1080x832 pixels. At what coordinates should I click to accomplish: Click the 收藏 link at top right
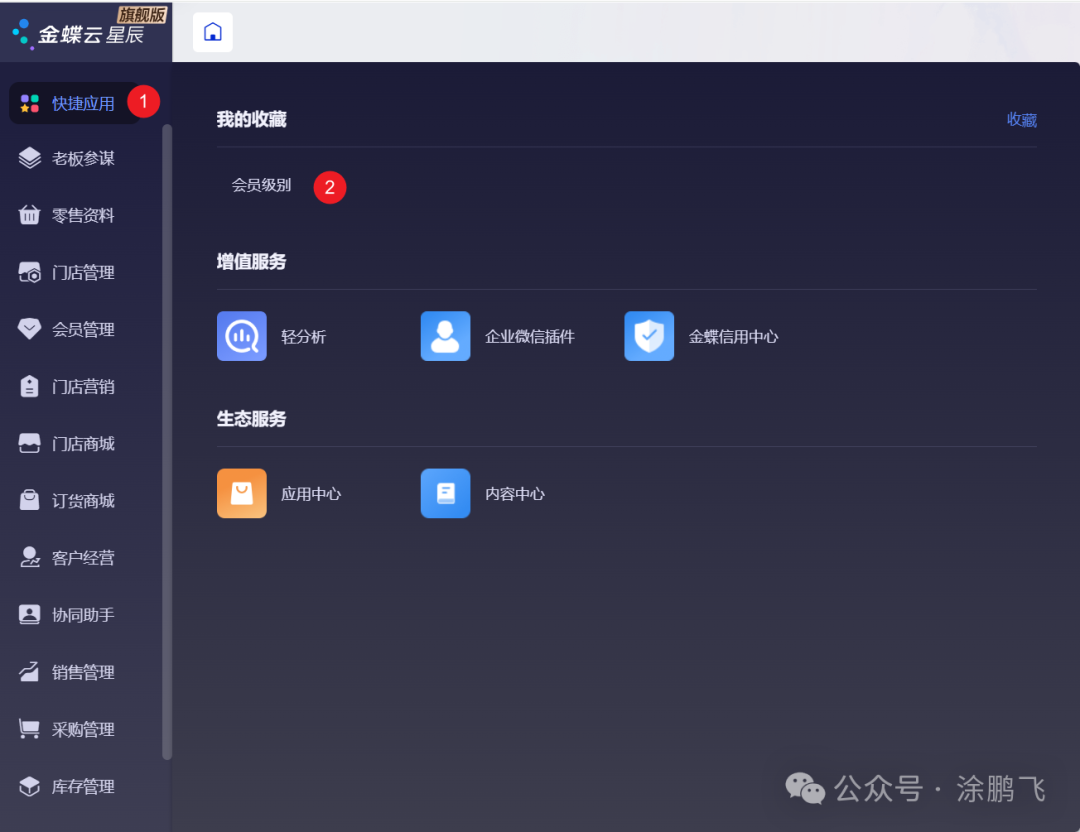(x=1021, y=120)
